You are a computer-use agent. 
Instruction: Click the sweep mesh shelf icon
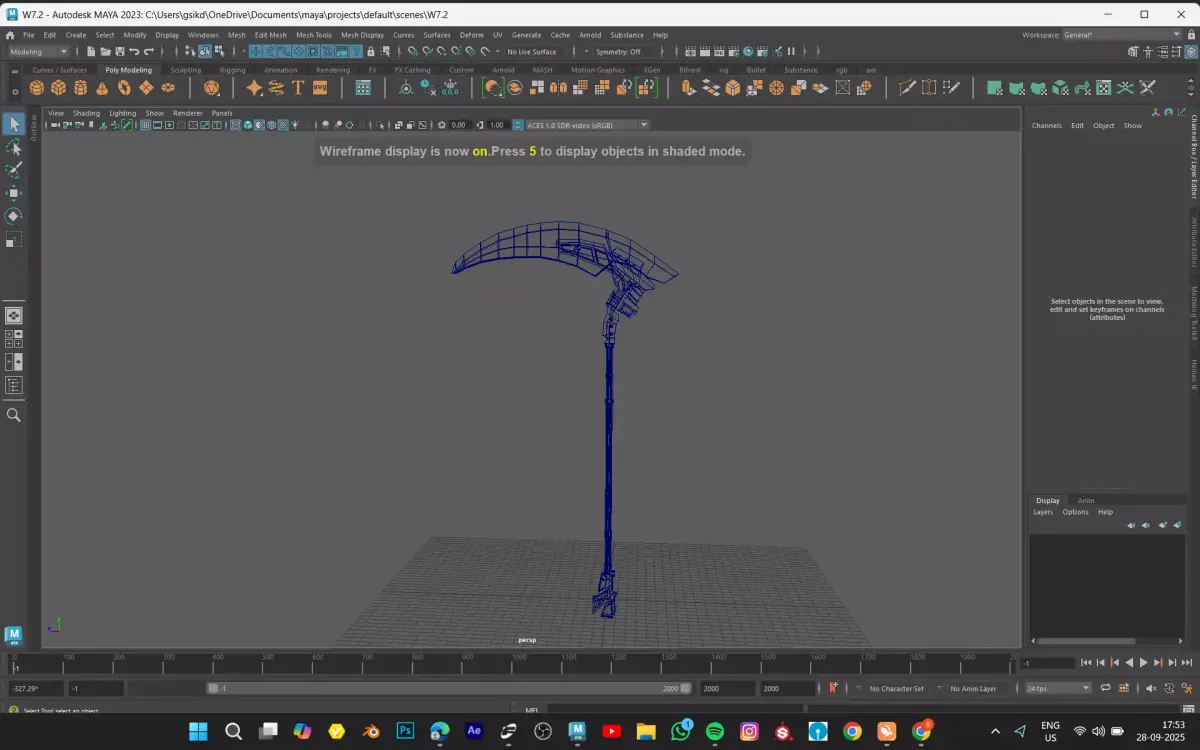276,88
